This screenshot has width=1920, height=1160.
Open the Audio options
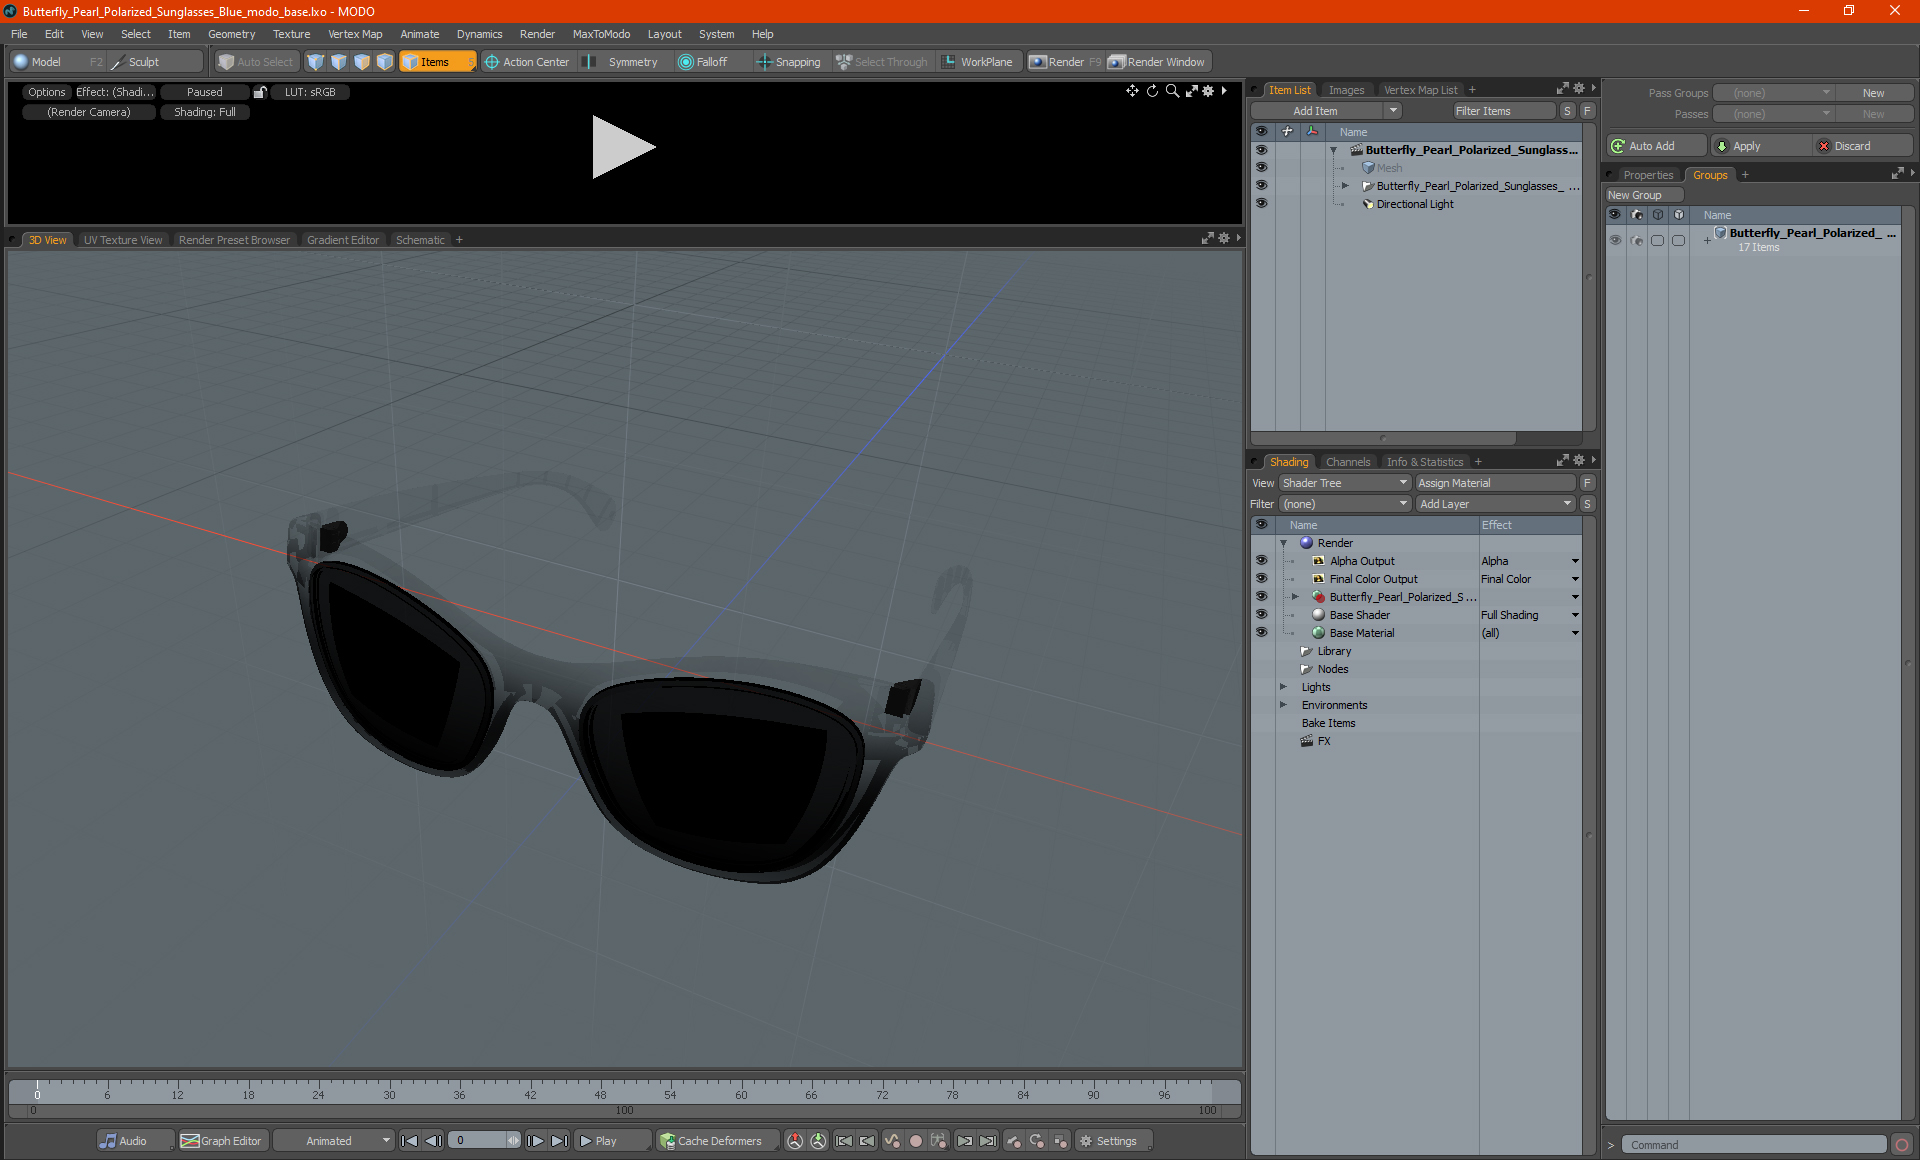point(135,1141)
